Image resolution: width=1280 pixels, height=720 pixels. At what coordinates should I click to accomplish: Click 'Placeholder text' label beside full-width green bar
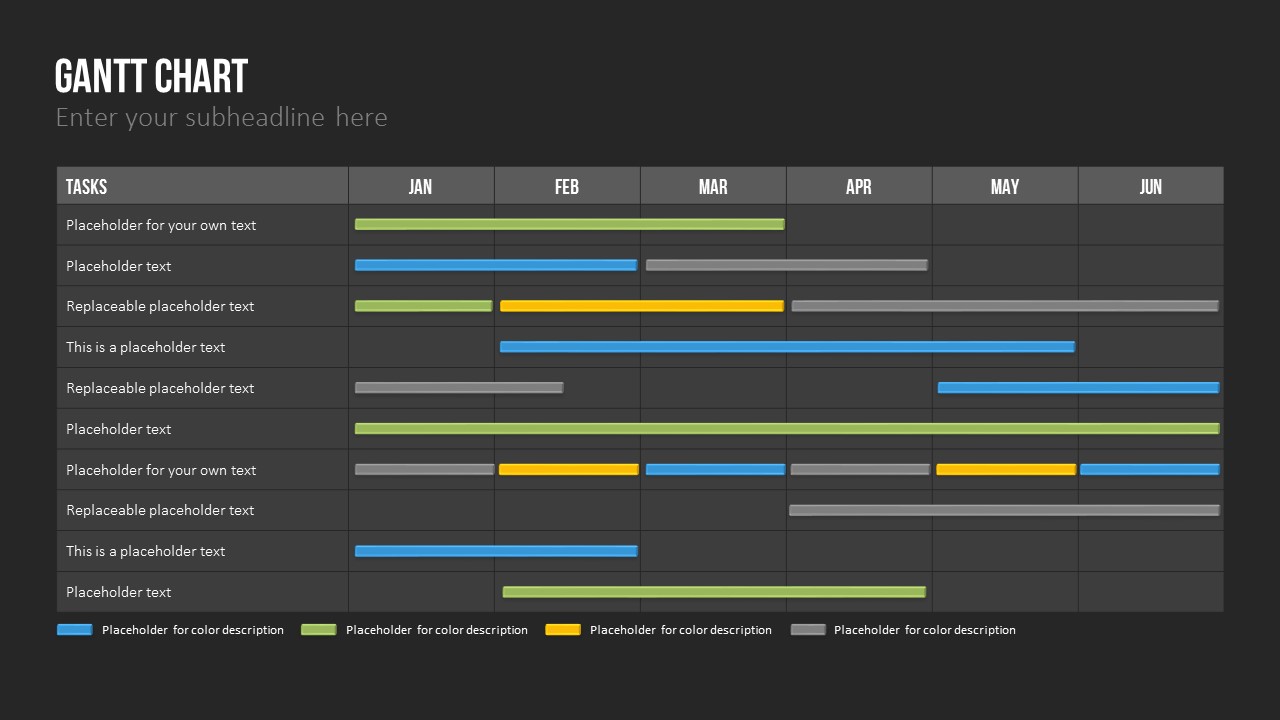(x=119, y=429)
